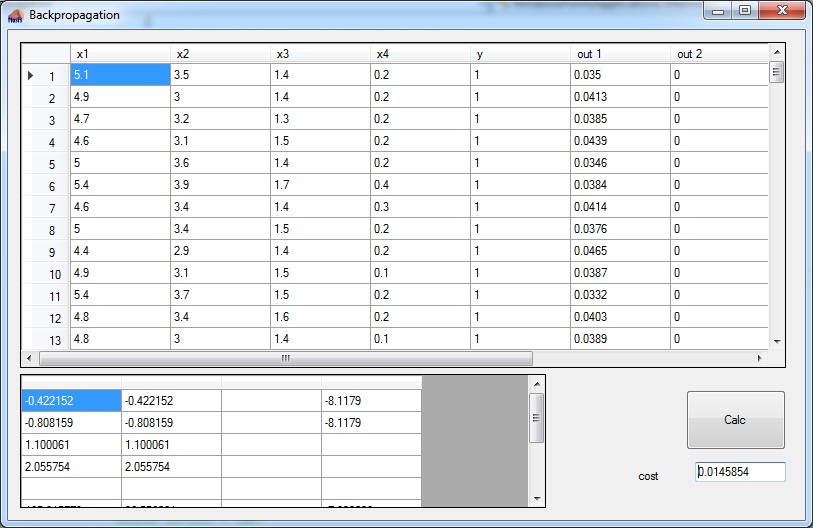
Task: Select the highlighted -0.422152 weight cell
Action: [x=71, y=401]
